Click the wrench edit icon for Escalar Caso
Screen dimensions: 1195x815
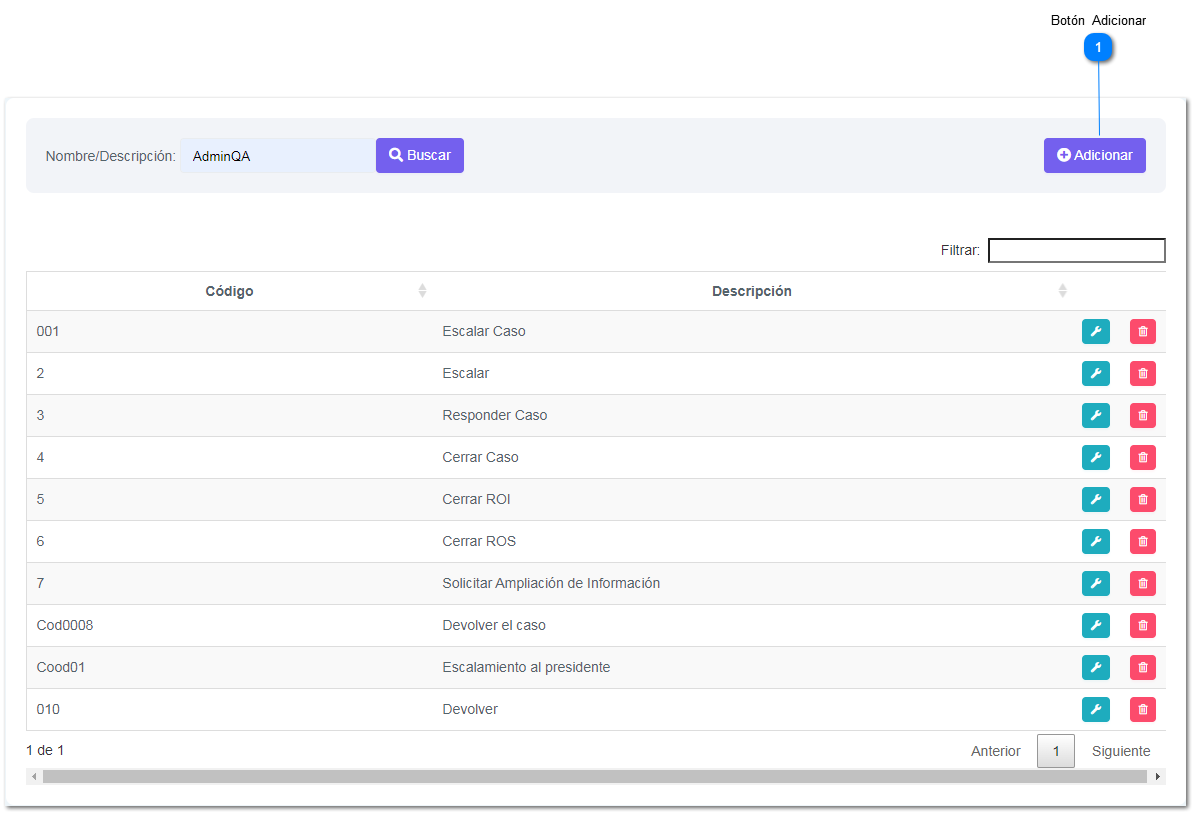1095,332
